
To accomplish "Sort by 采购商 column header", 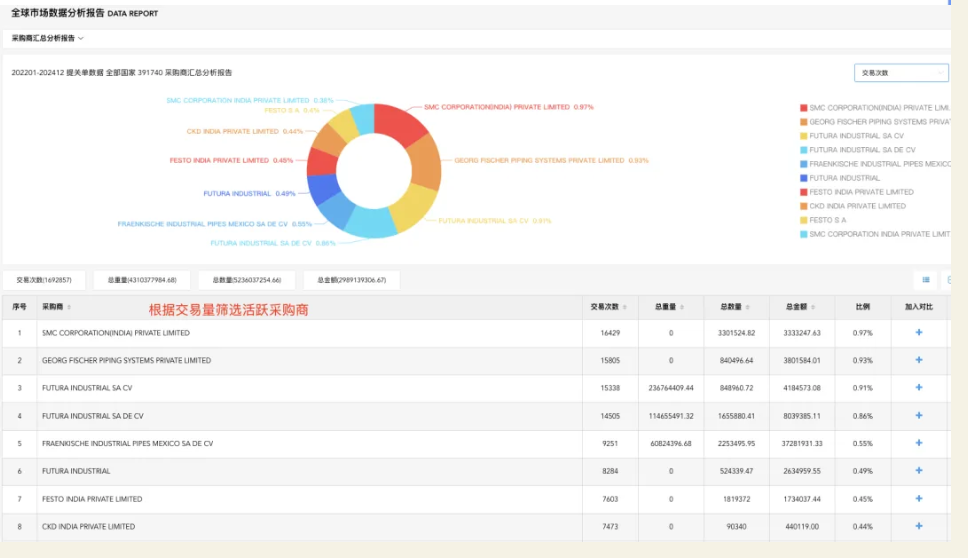I will [x=56, y=307].
